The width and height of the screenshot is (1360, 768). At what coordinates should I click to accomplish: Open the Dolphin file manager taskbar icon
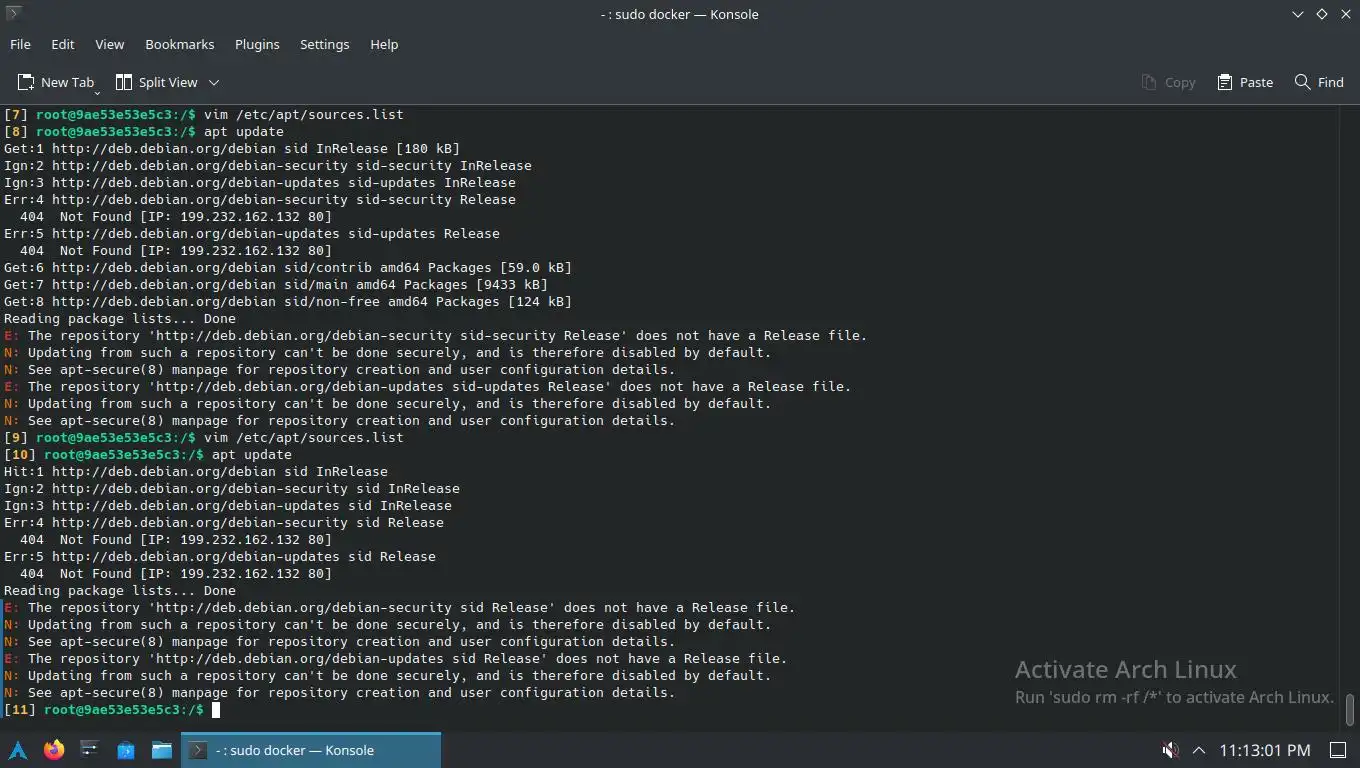[x=162, y=750]
